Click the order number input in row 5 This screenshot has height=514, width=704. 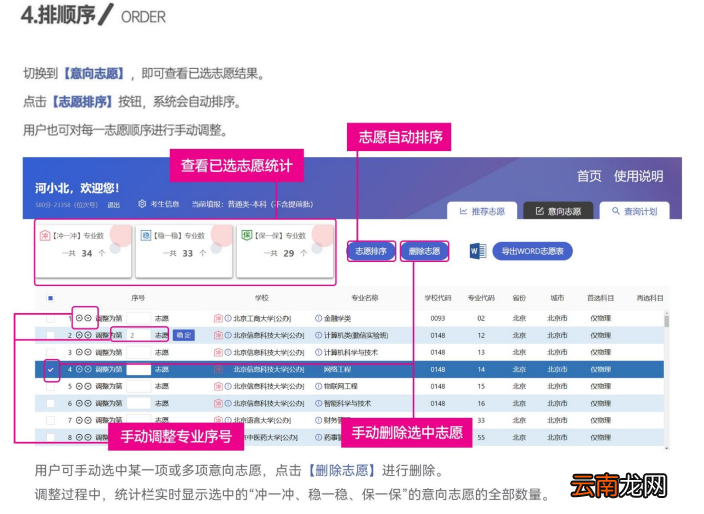[139, 387]
